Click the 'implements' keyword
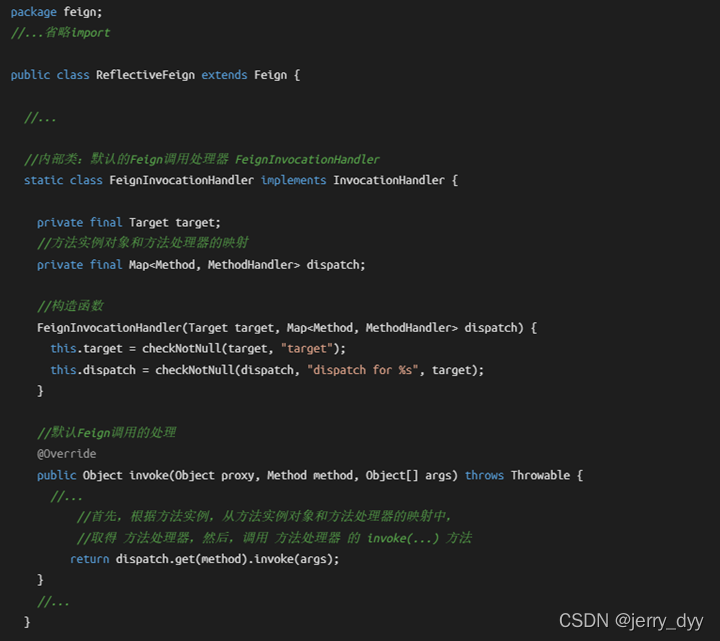 [293, 180]
